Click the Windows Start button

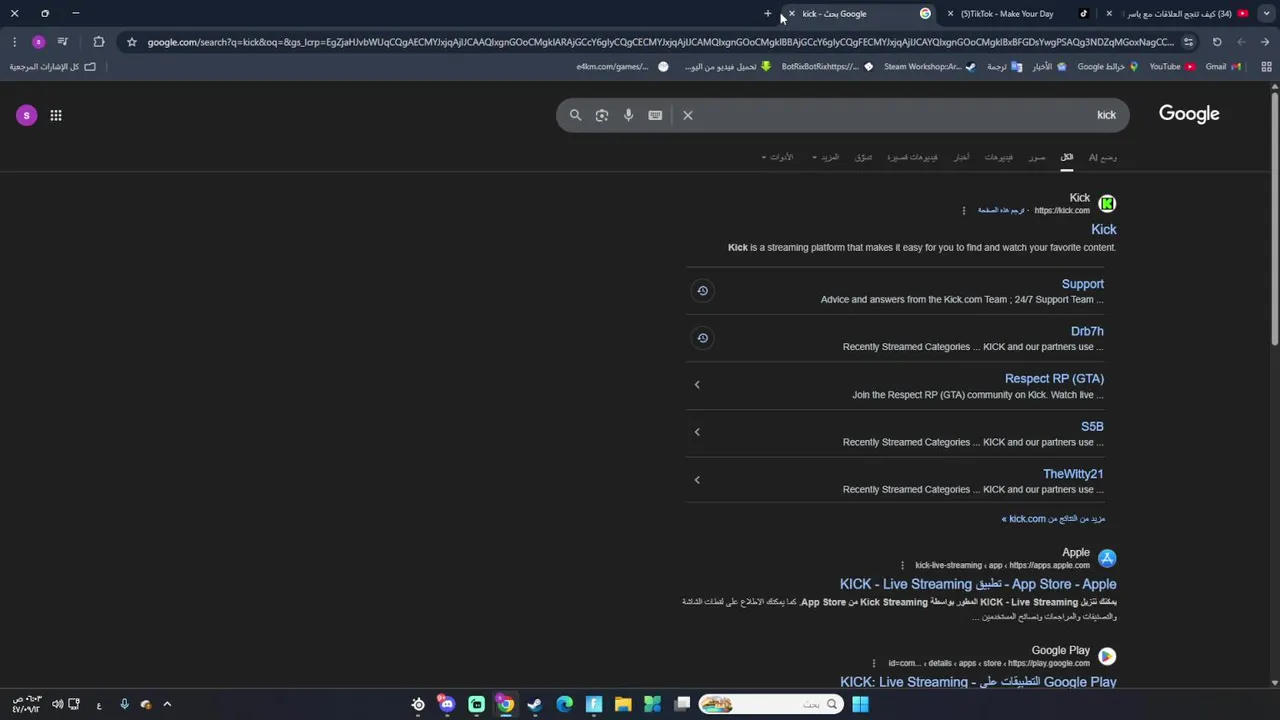860,705
